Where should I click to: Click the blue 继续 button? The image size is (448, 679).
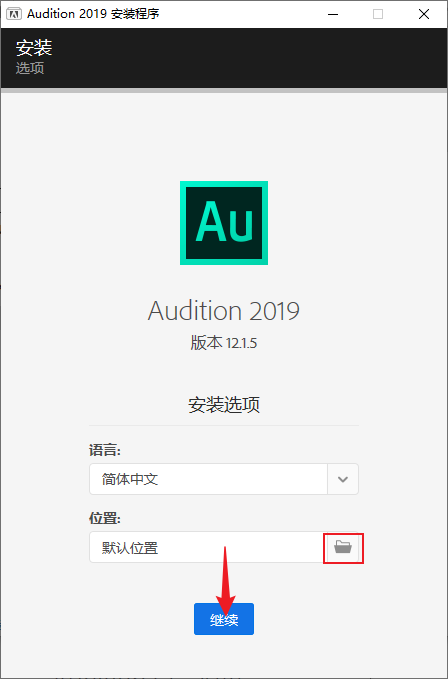point(224,619)
